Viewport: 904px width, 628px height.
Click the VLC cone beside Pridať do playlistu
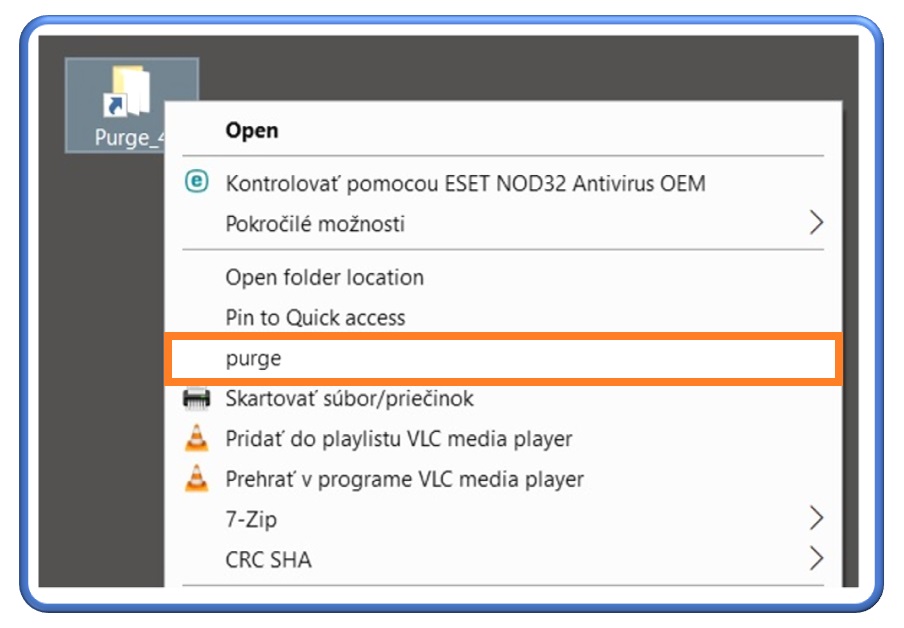197,438
